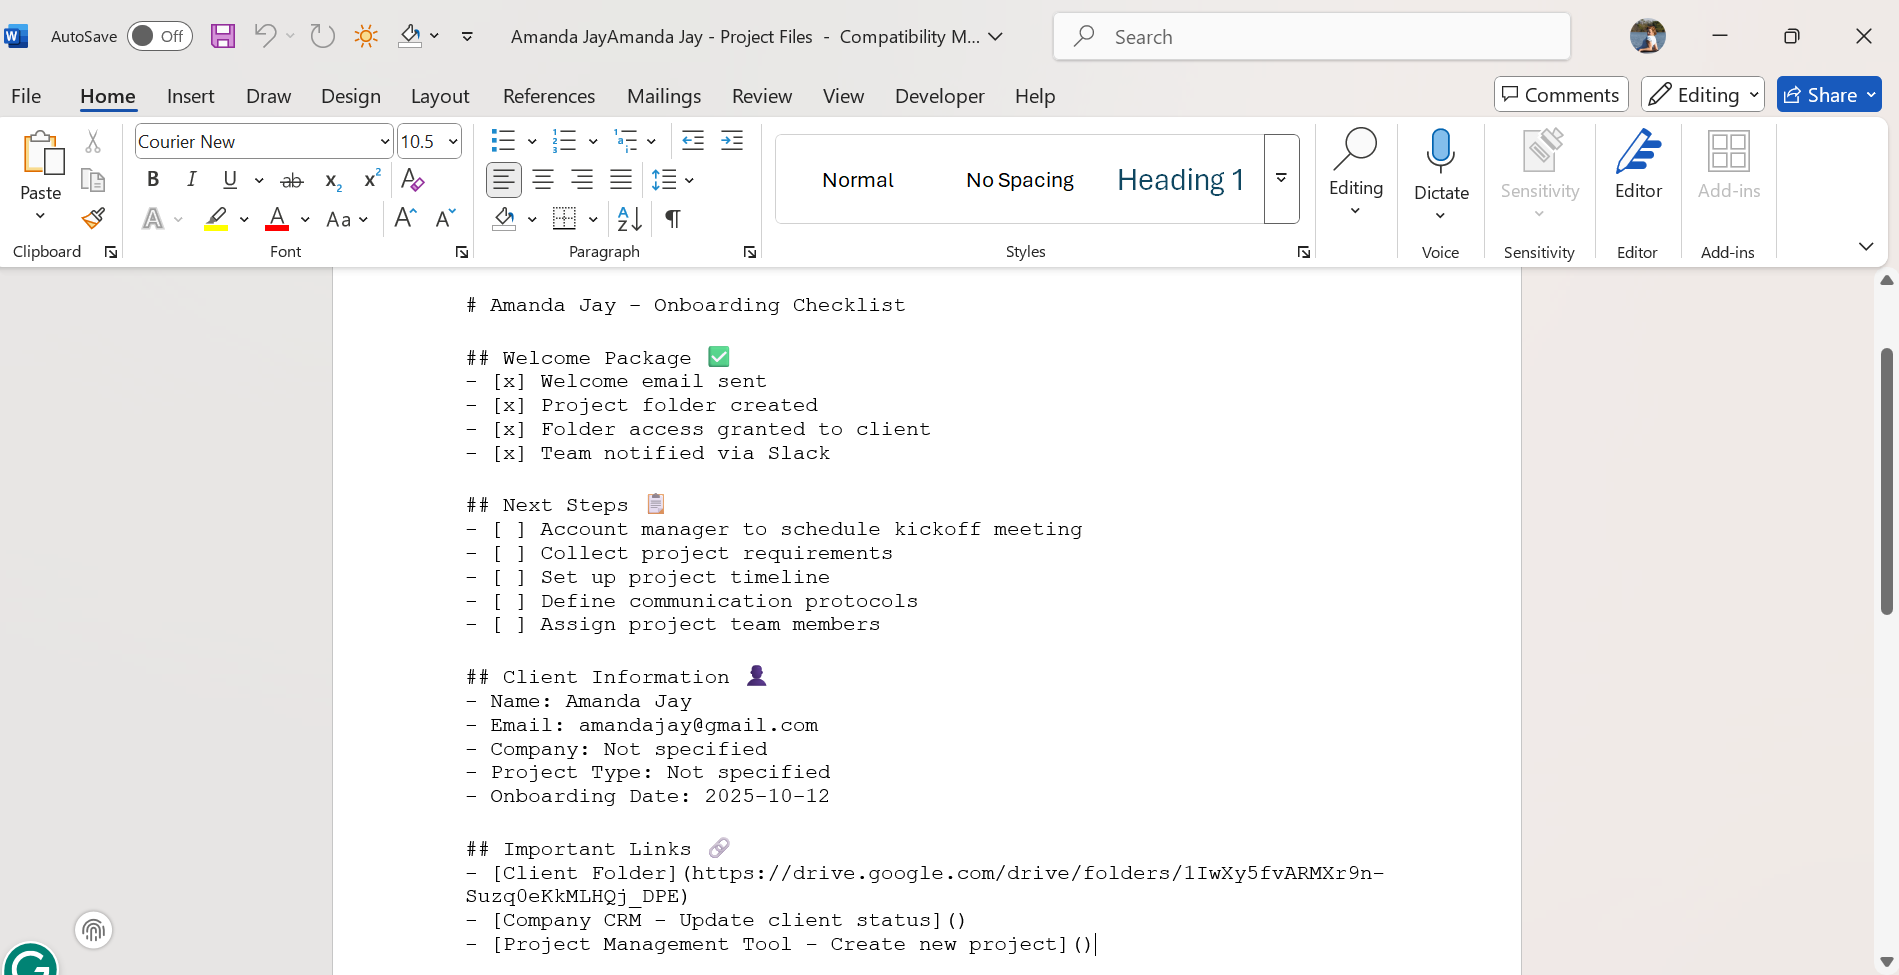Select the Format Painter tool
1899x975 pixels.
pos(92,218)
